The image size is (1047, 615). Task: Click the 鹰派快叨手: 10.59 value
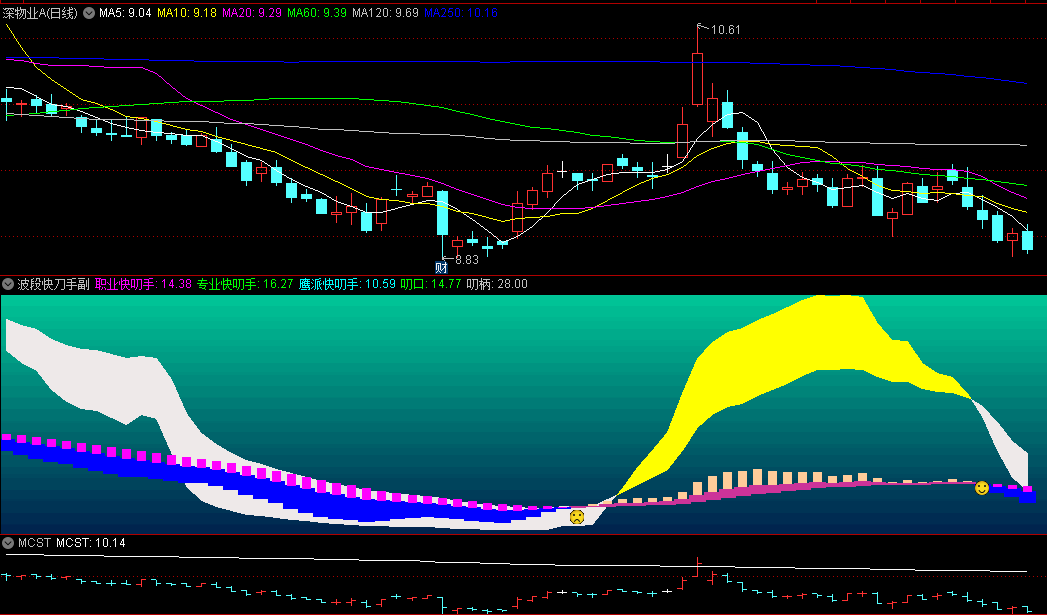tap(347, 284)
